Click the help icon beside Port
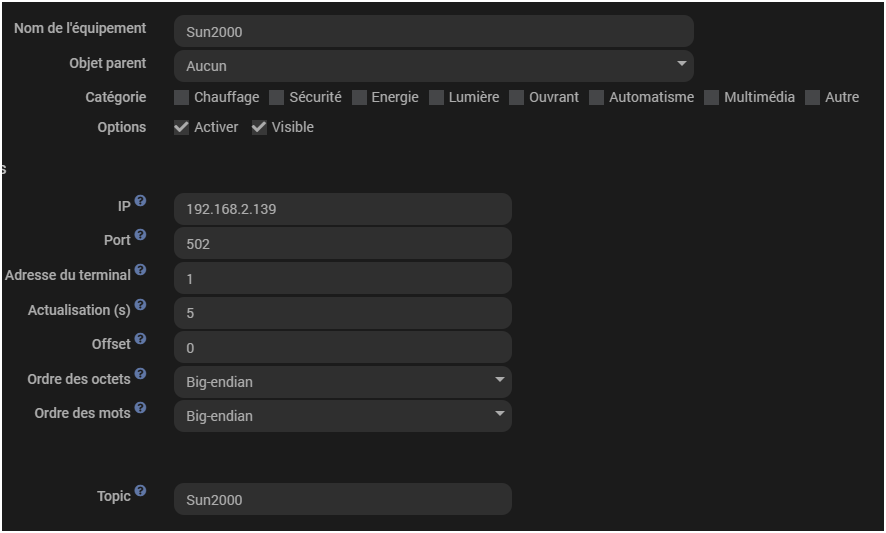The width and height of the screenshot is (886, 533). click(140, 235)
